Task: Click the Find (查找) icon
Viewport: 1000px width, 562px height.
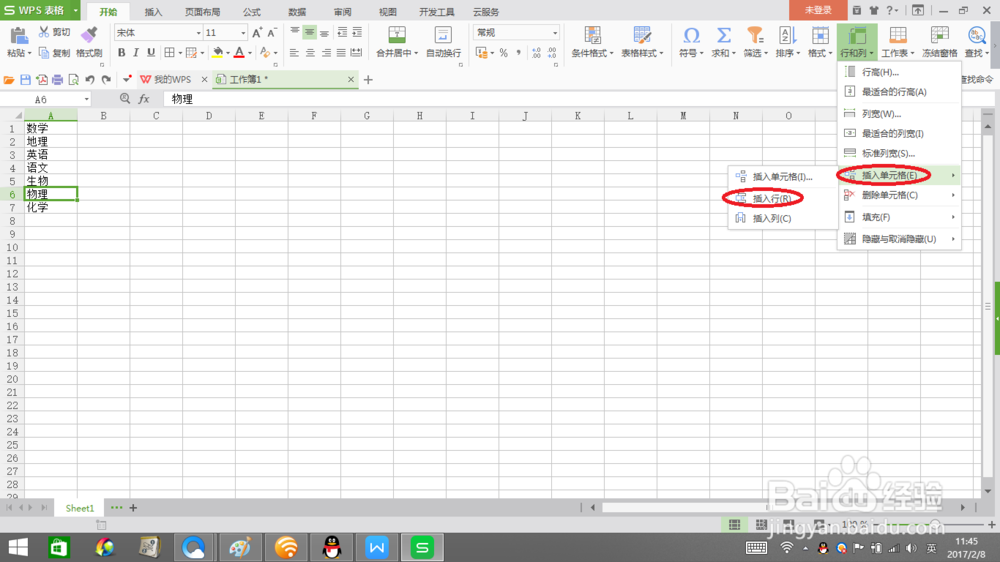Action: coord(976,34)
